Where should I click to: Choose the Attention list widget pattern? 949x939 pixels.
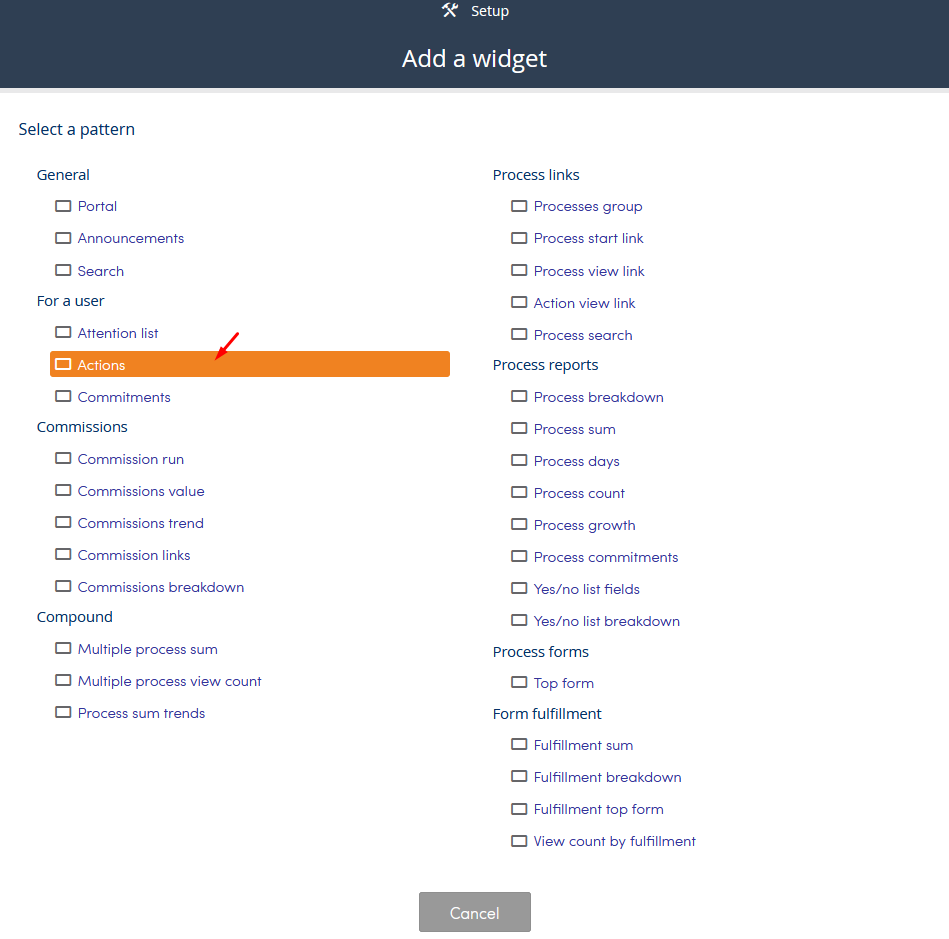(x=117, y=333)
